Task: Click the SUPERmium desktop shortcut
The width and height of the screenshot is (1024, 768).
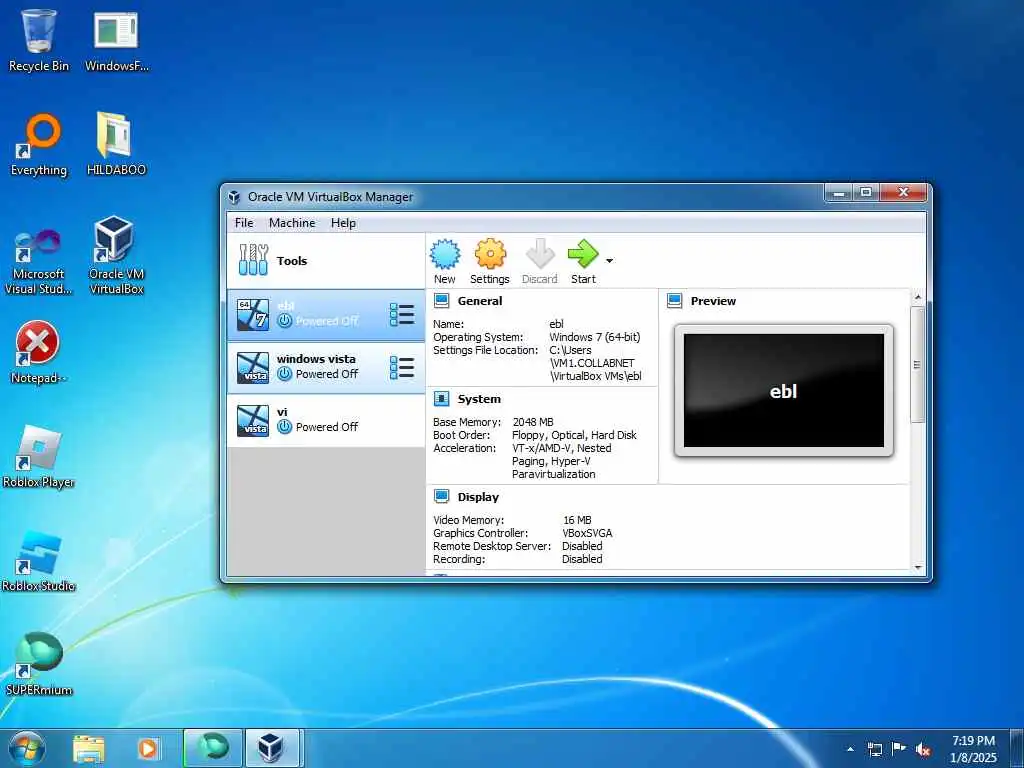Action: [39, 664]
